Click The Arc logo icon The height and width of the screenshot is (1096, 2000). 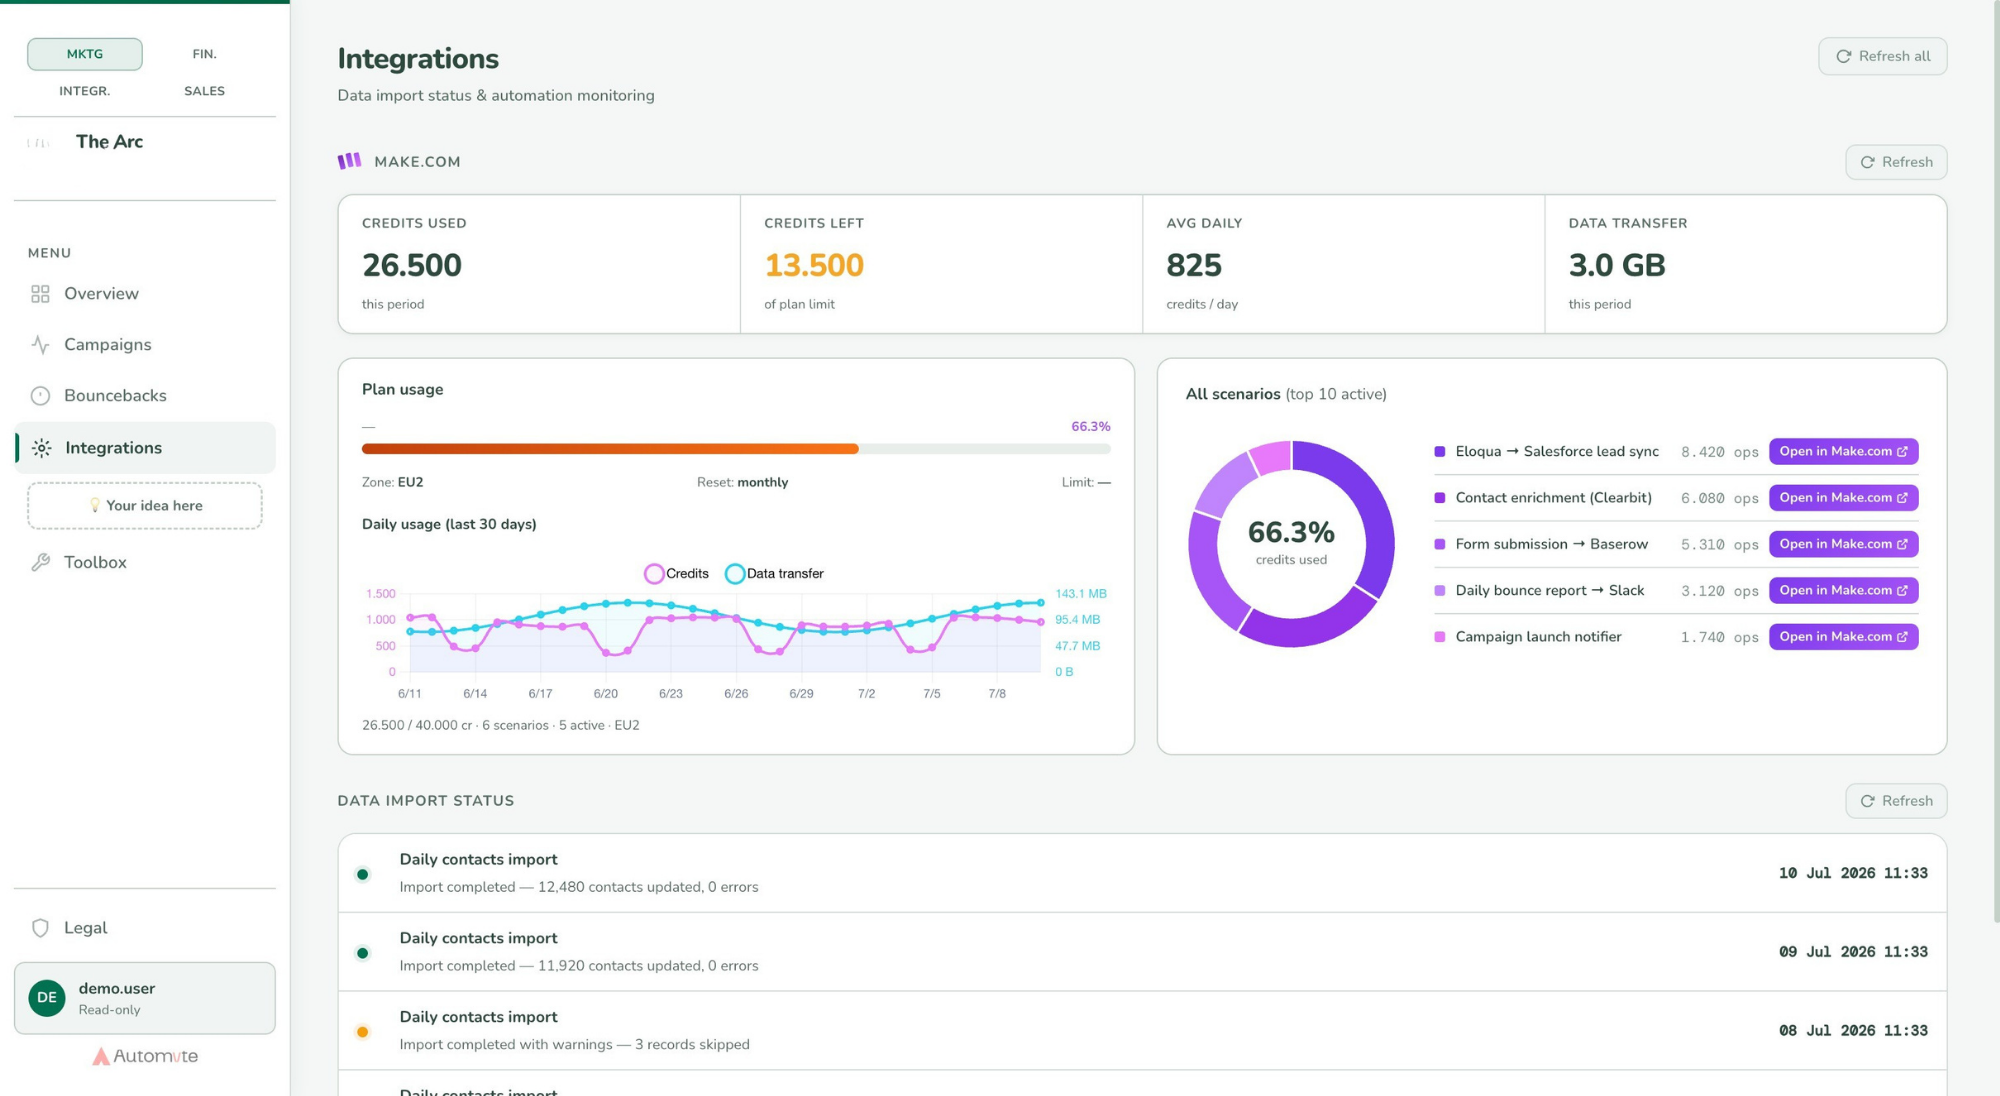pos(38,143)
